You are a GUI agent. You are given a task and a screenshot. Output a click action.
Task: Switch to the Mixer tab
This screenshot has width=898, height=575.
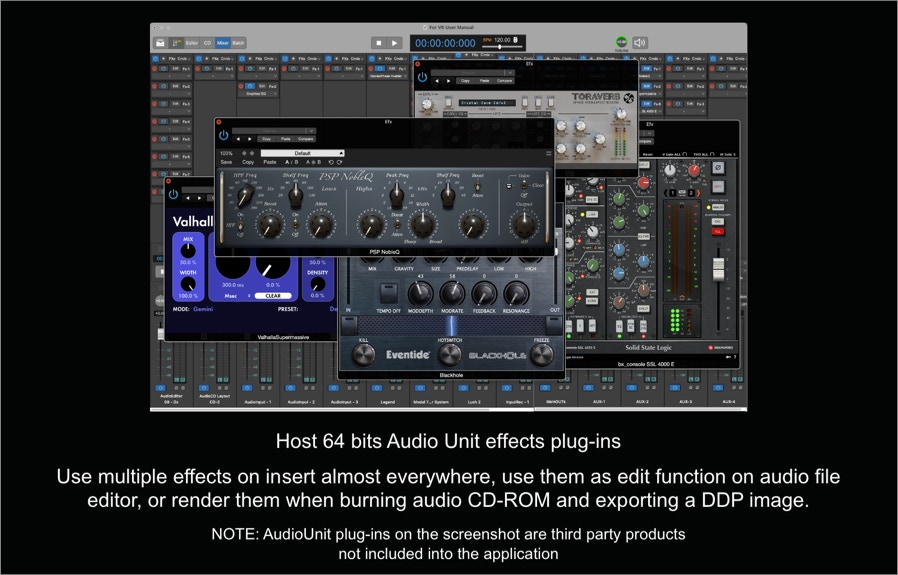[x=223, y=43]
